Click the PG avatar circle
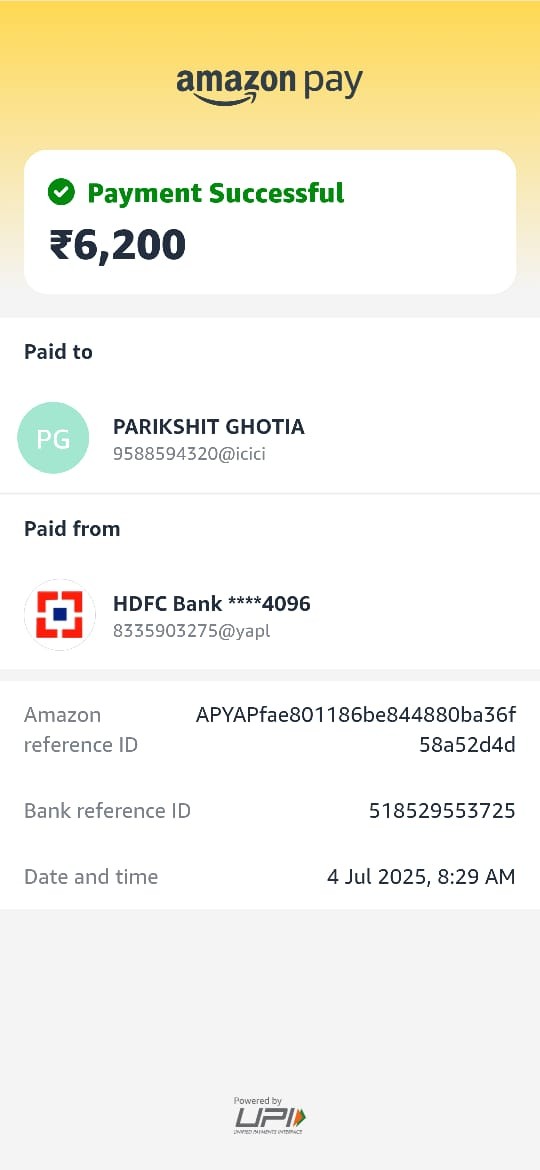 [53, 438]
